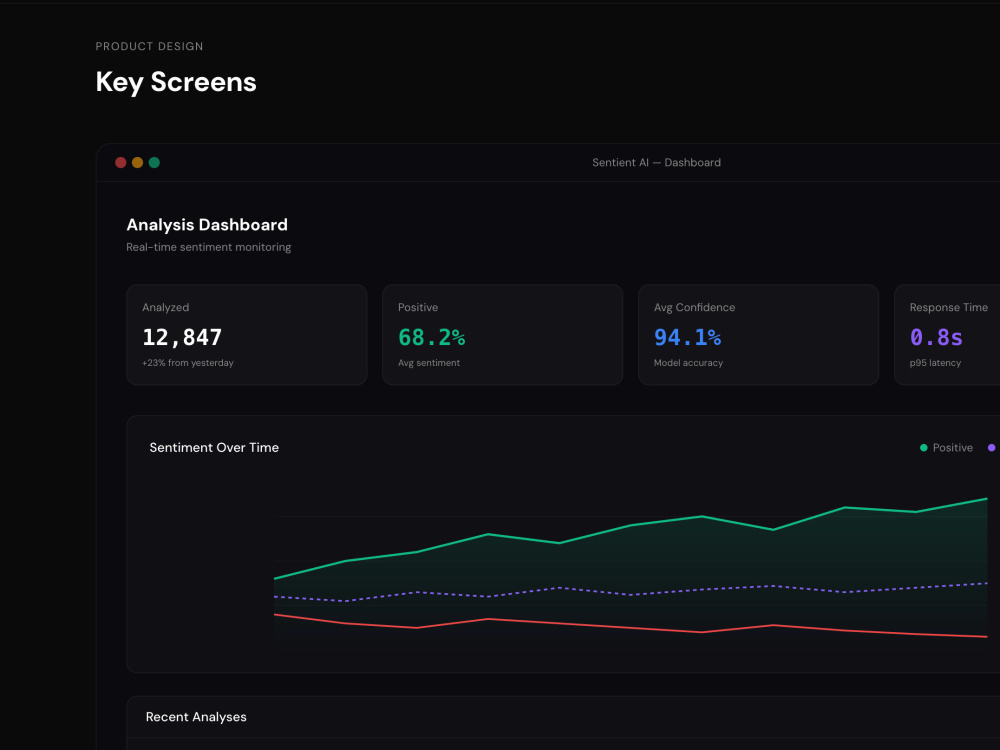Open the Avg Confidence stat card
The height and width of the screenshot is (750, 1000).
coord(758,335)
